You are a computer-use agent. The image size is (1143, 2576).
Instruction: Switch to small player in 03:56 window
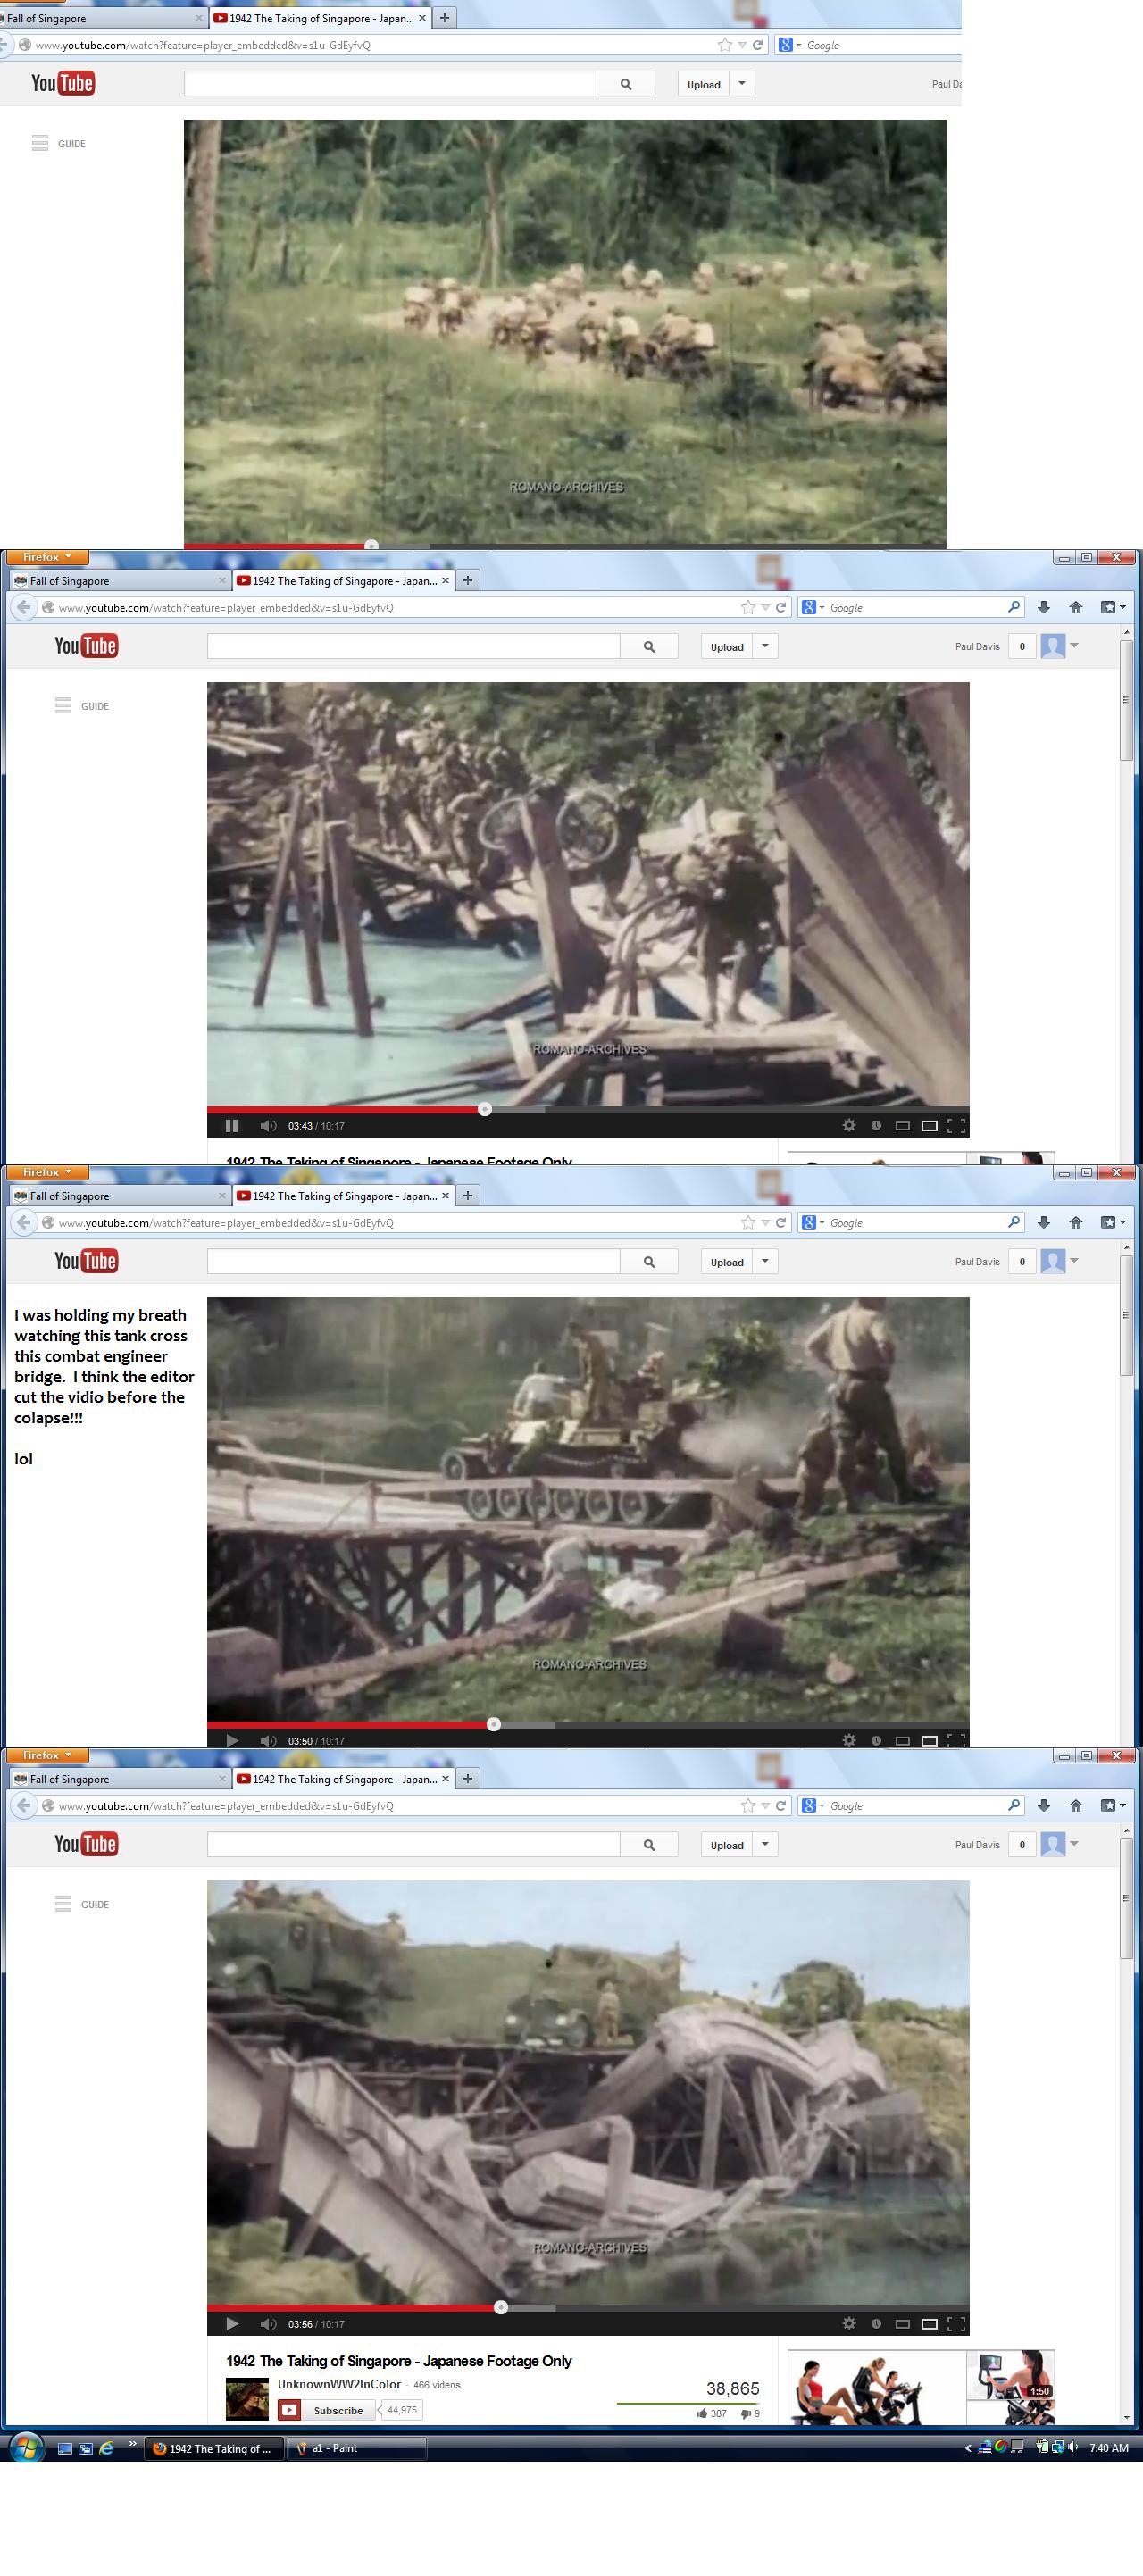(x=902, y=2323)
